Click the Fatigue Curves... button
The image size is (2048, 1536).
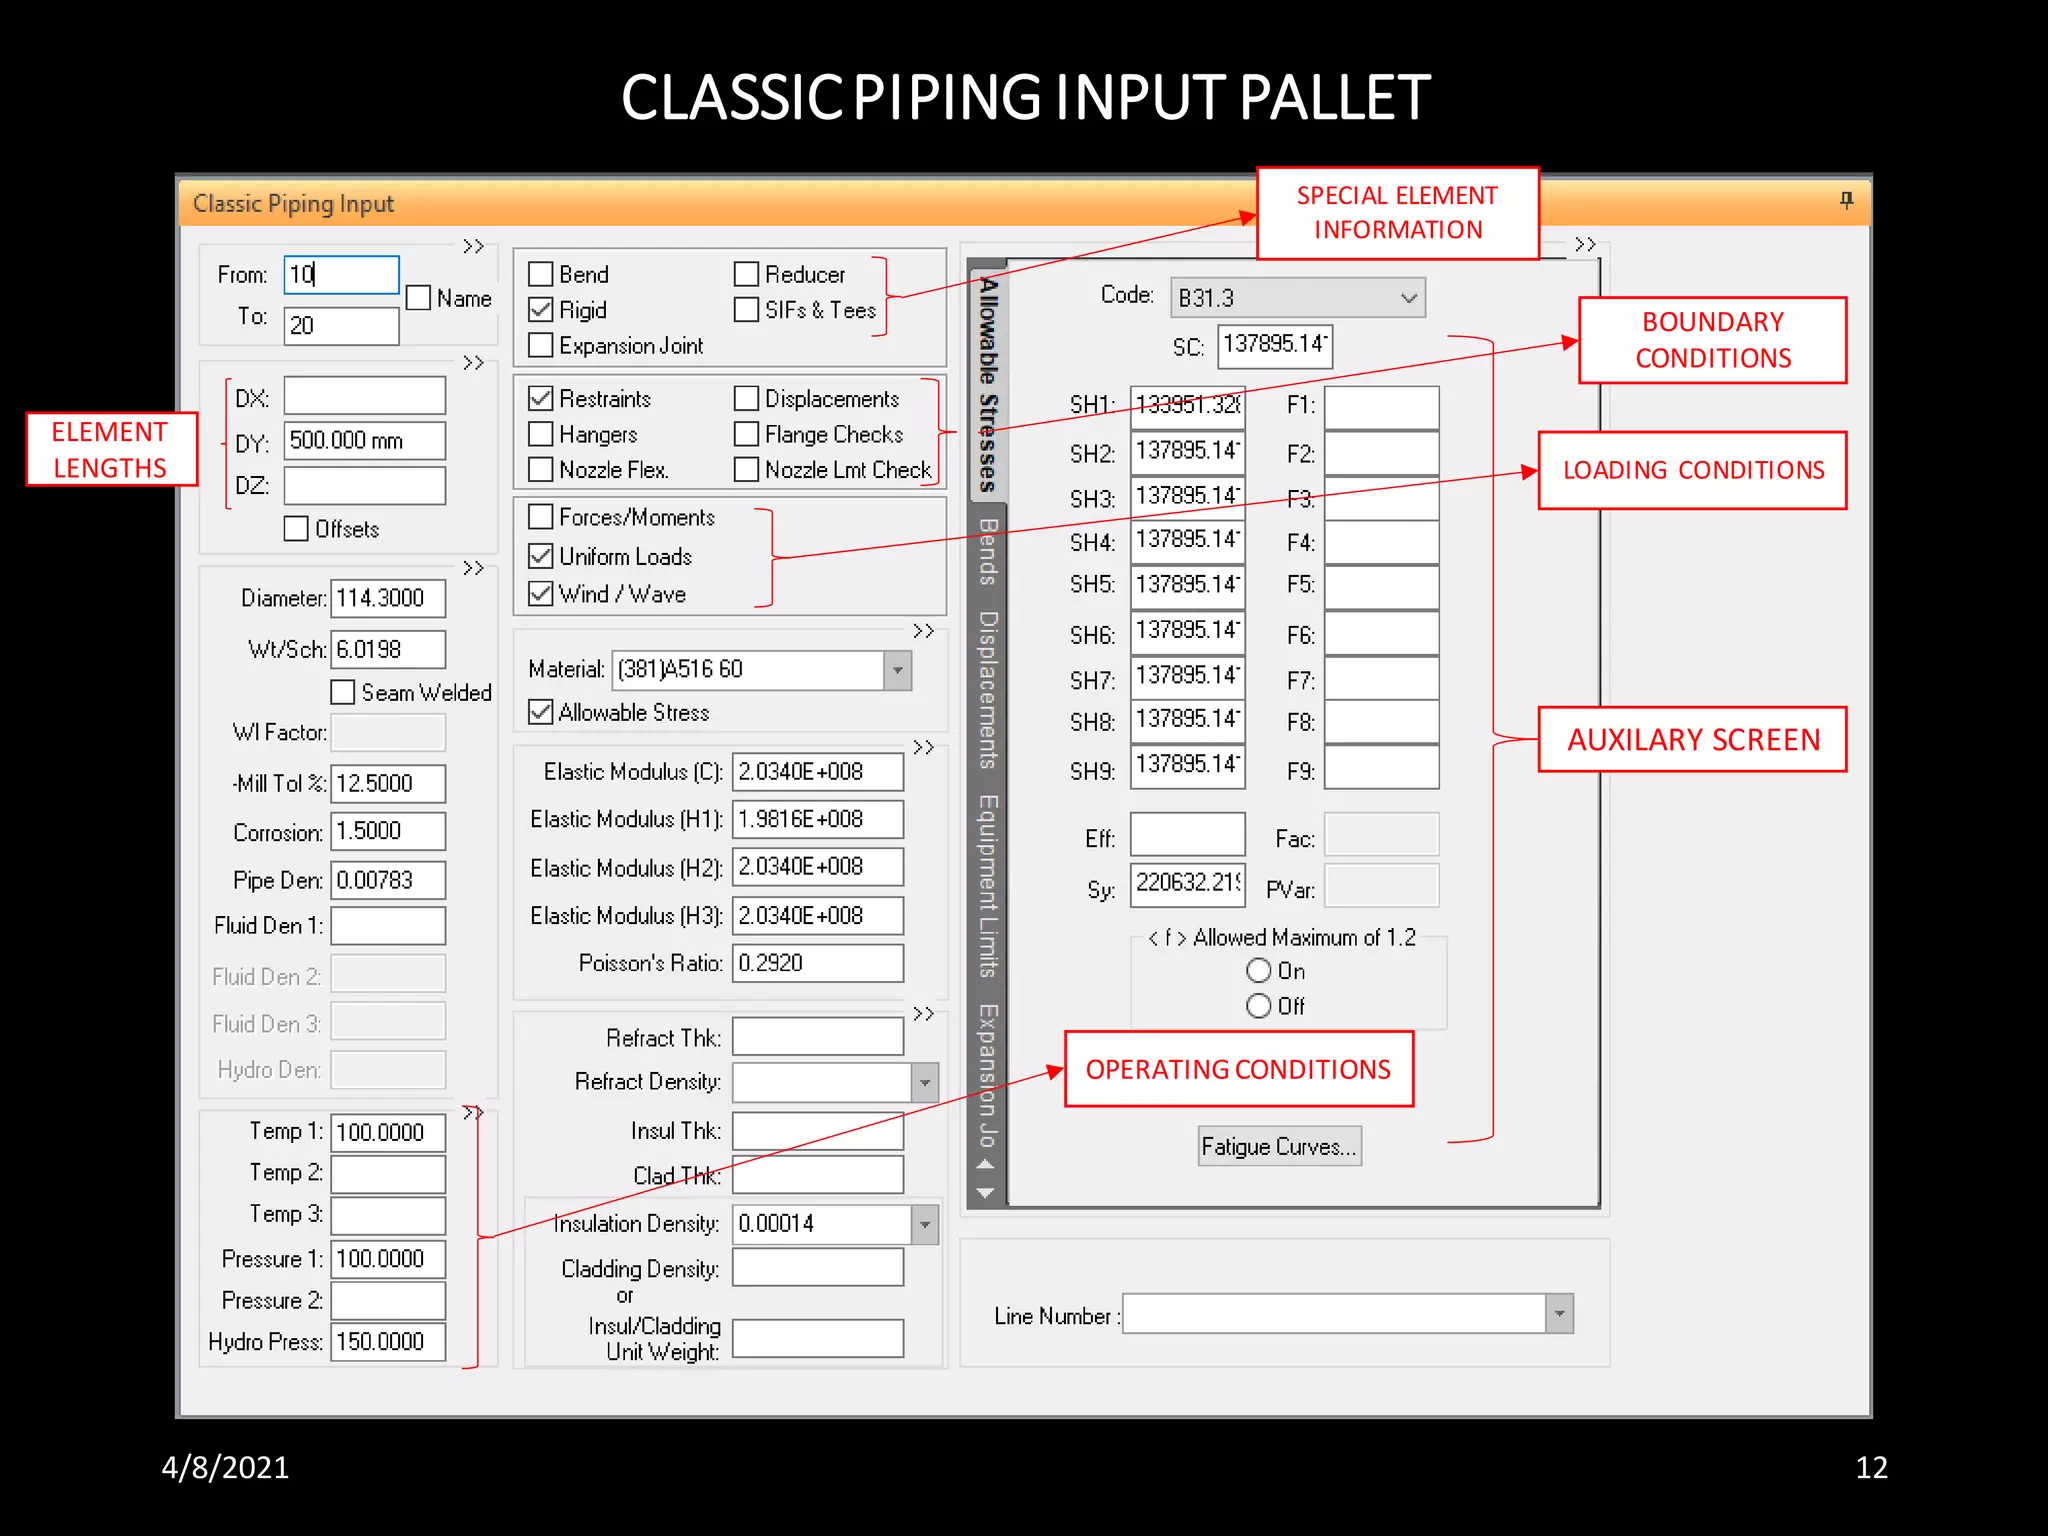click(1280, 1146)
